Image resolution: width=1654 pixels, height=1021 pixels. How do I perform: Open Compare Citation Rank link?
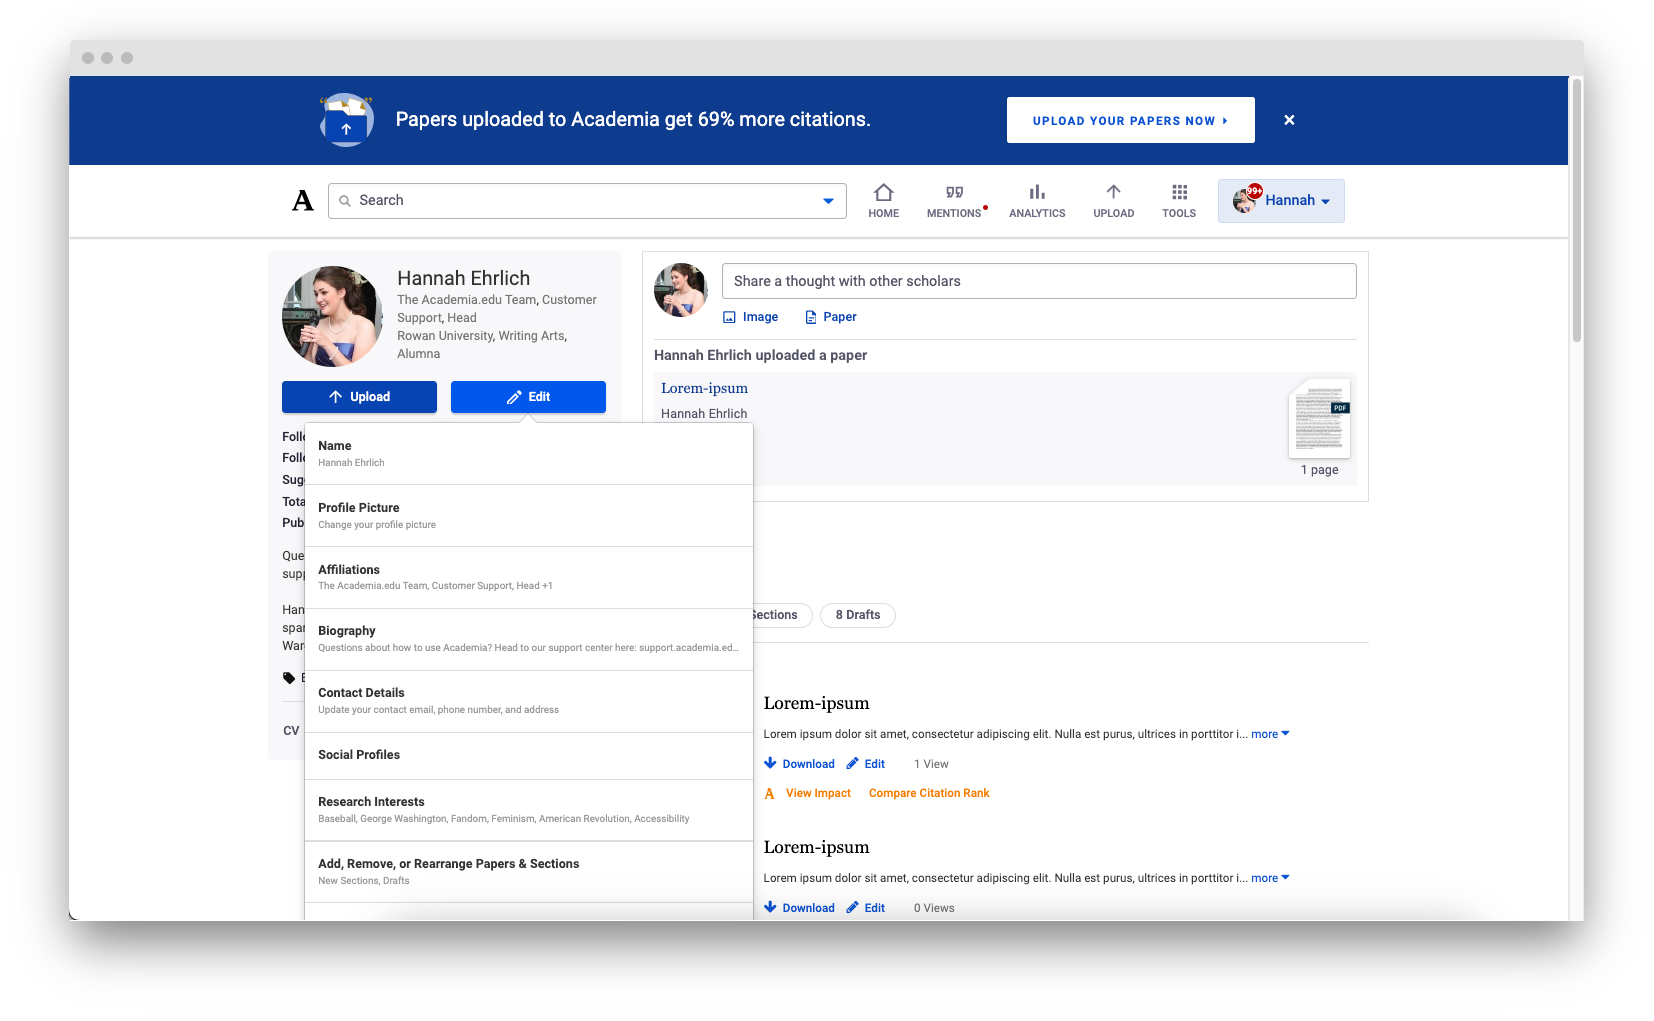coord(929,793)
